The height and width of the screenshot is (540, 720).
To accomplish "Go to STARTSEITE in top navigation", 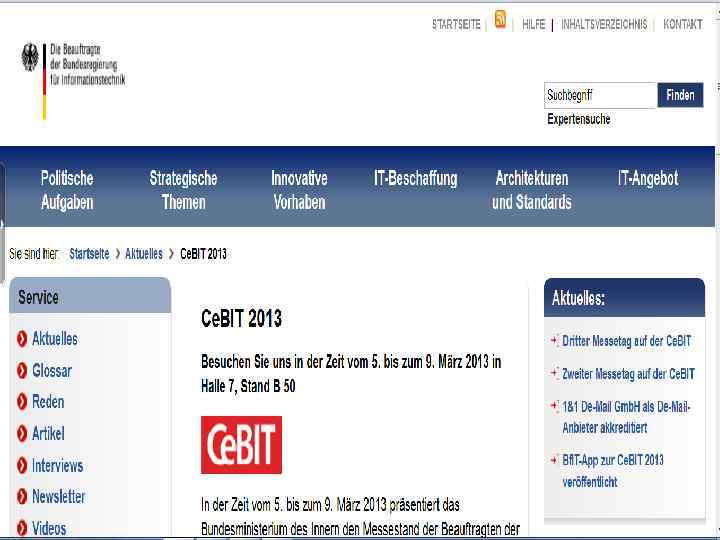I will pos(456,24).
